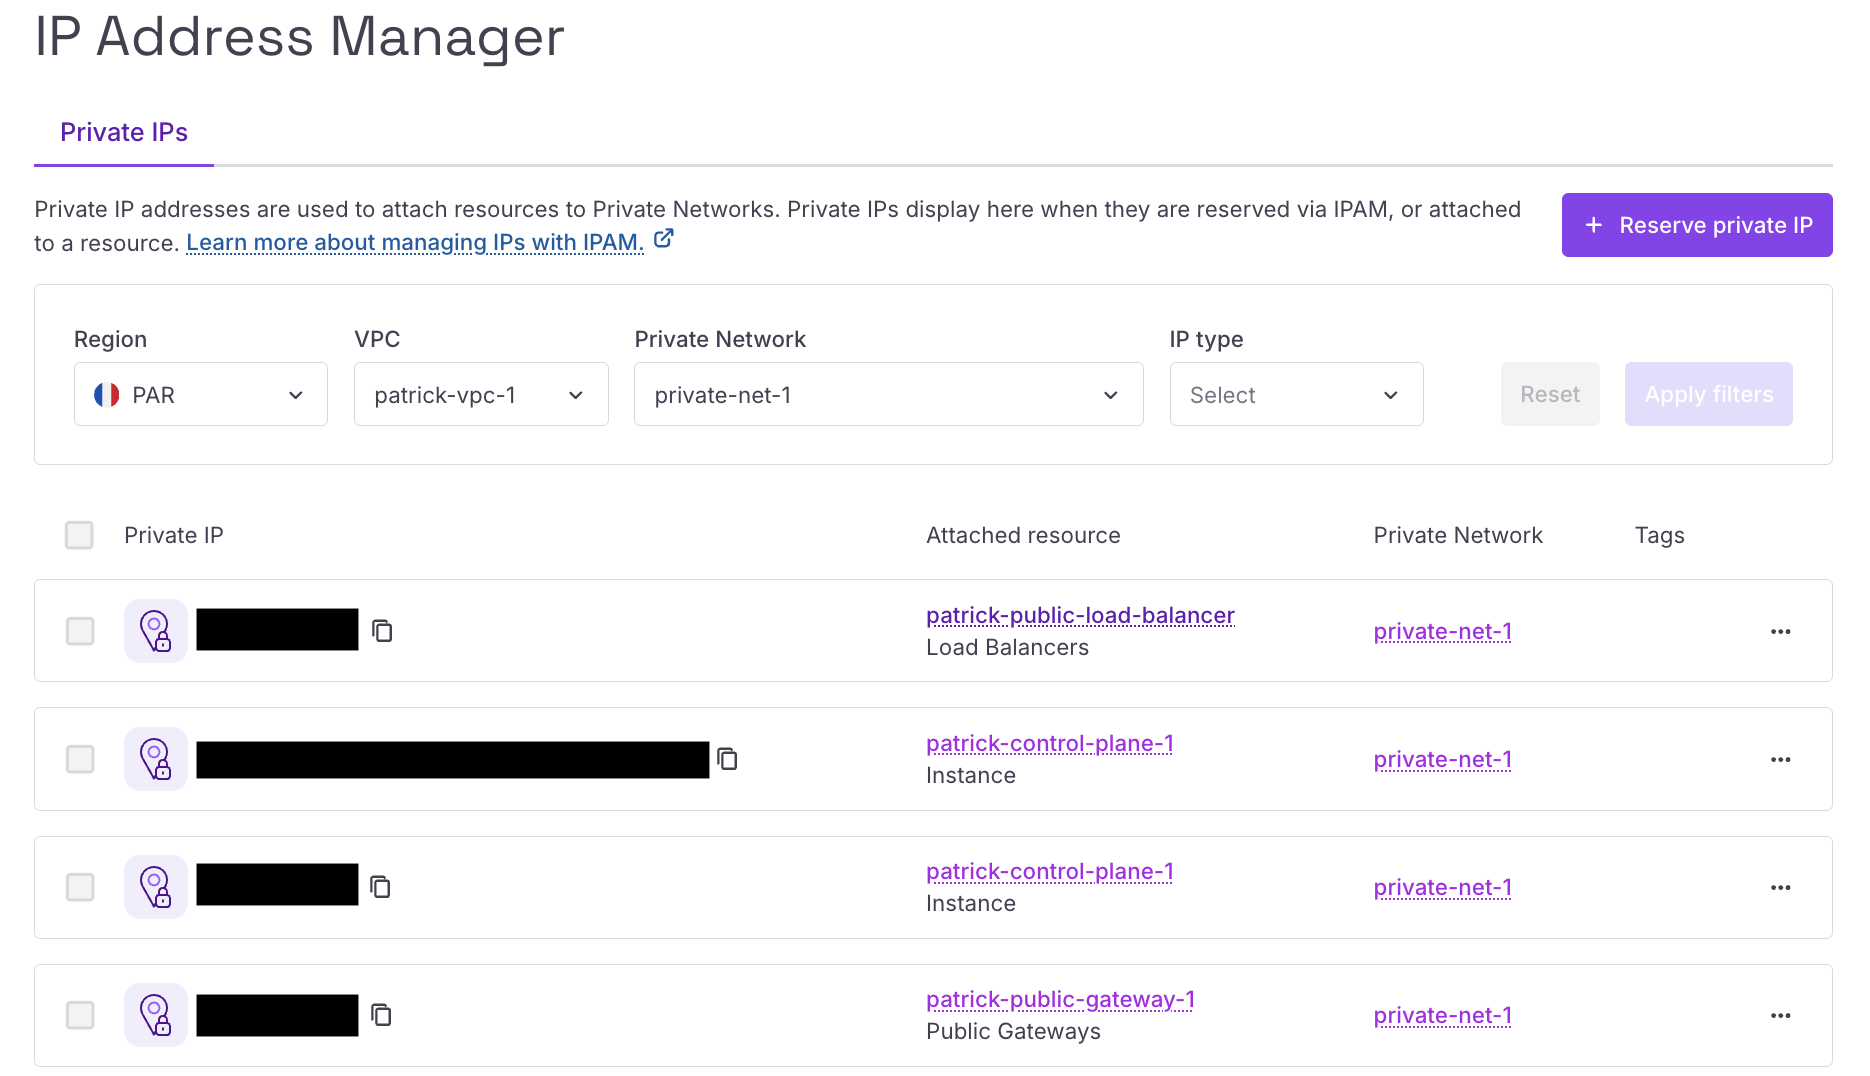Select the checkbox of the second patrick-control-plane-1 row
Screen dimensions: 1870x1076
click(x=80, y=887)
